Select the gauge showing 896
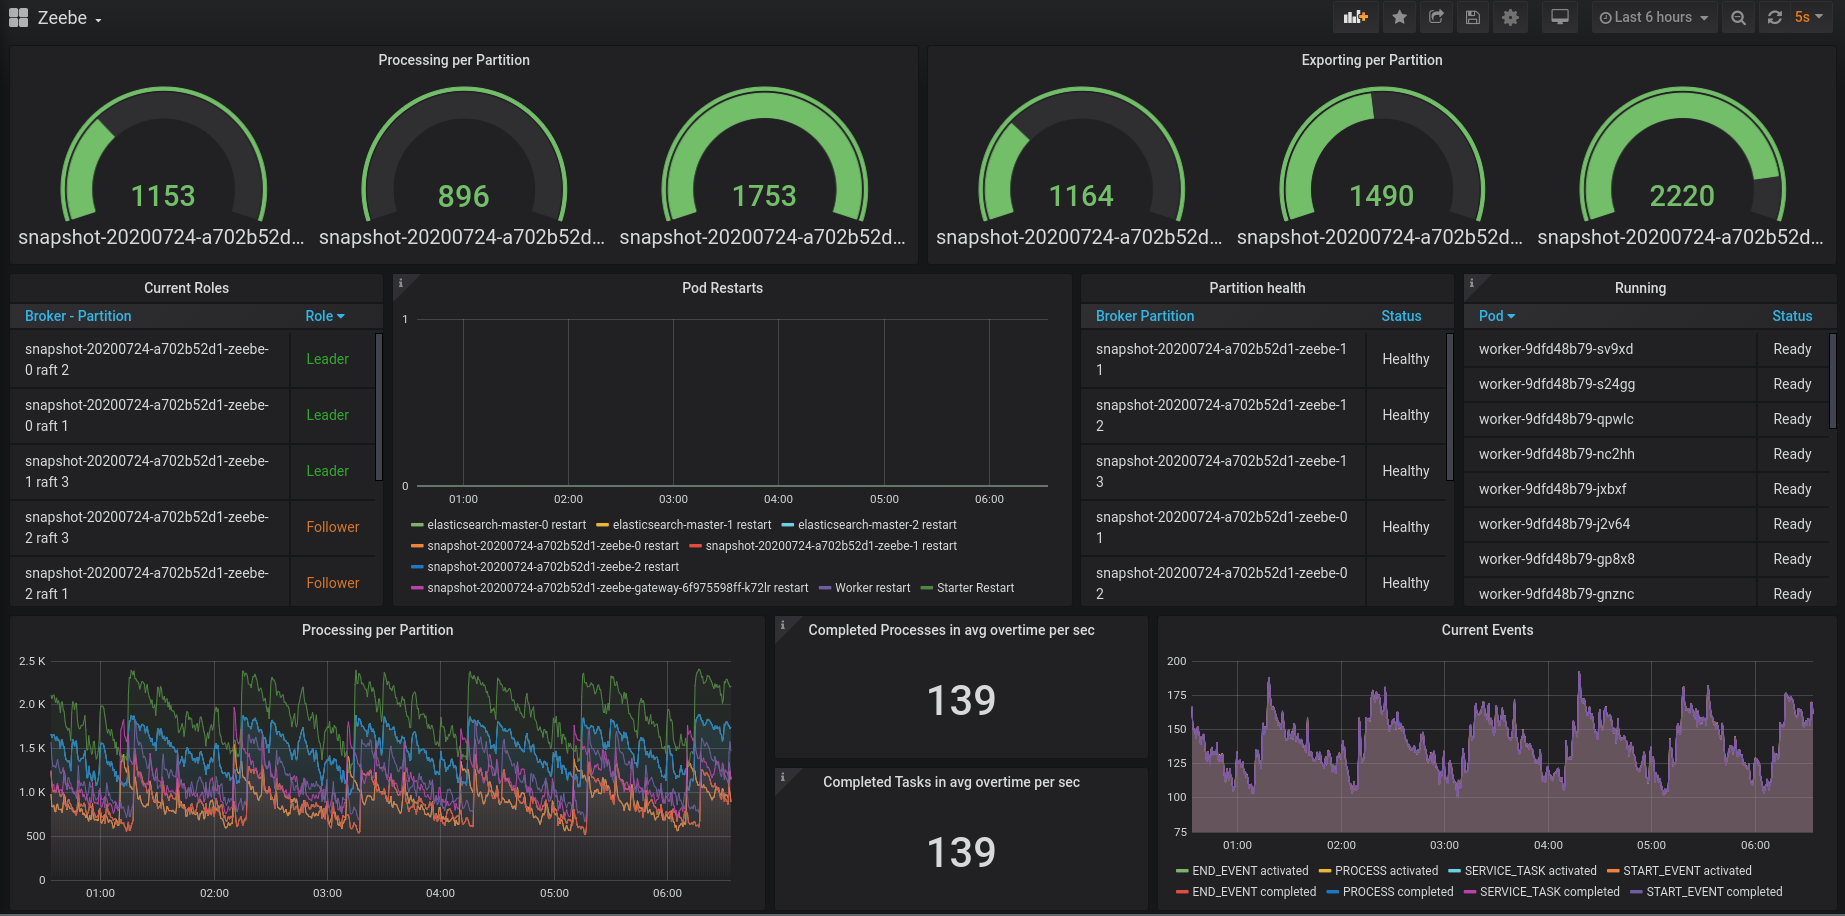 (464, 156)
